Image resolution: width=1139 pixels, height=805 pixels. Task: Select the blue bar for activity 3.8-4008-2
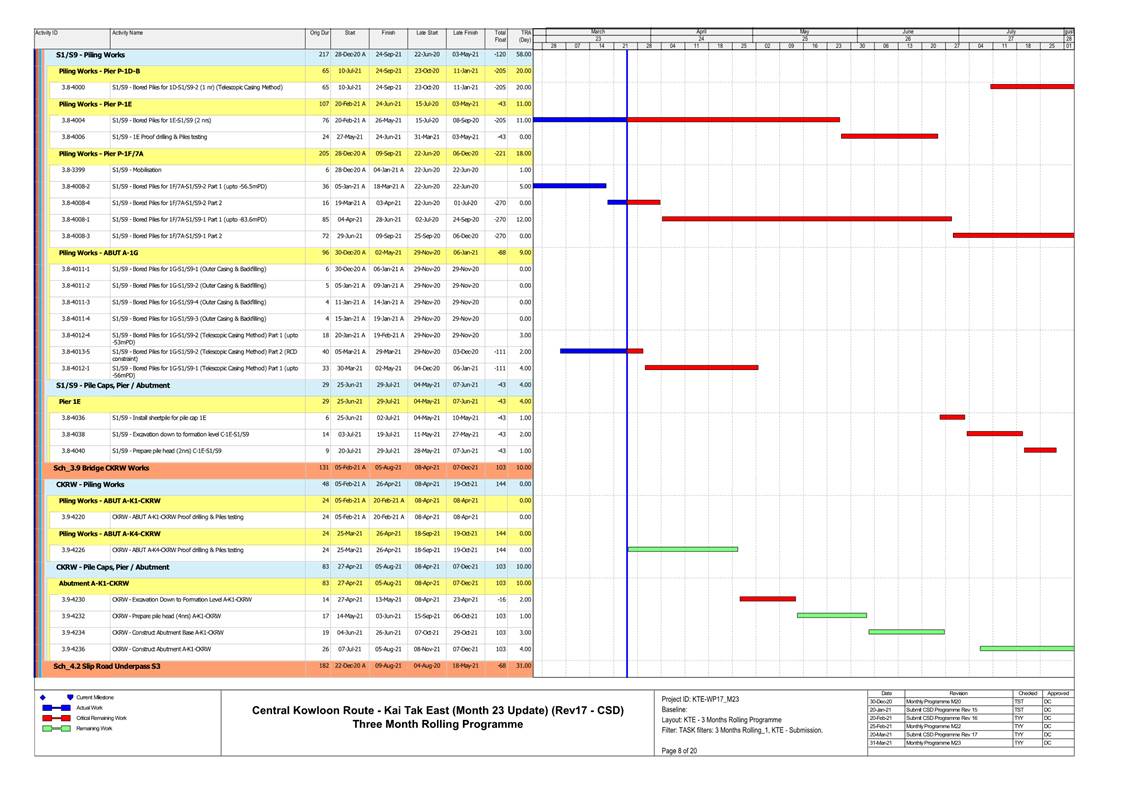click(x=569, y=185)
